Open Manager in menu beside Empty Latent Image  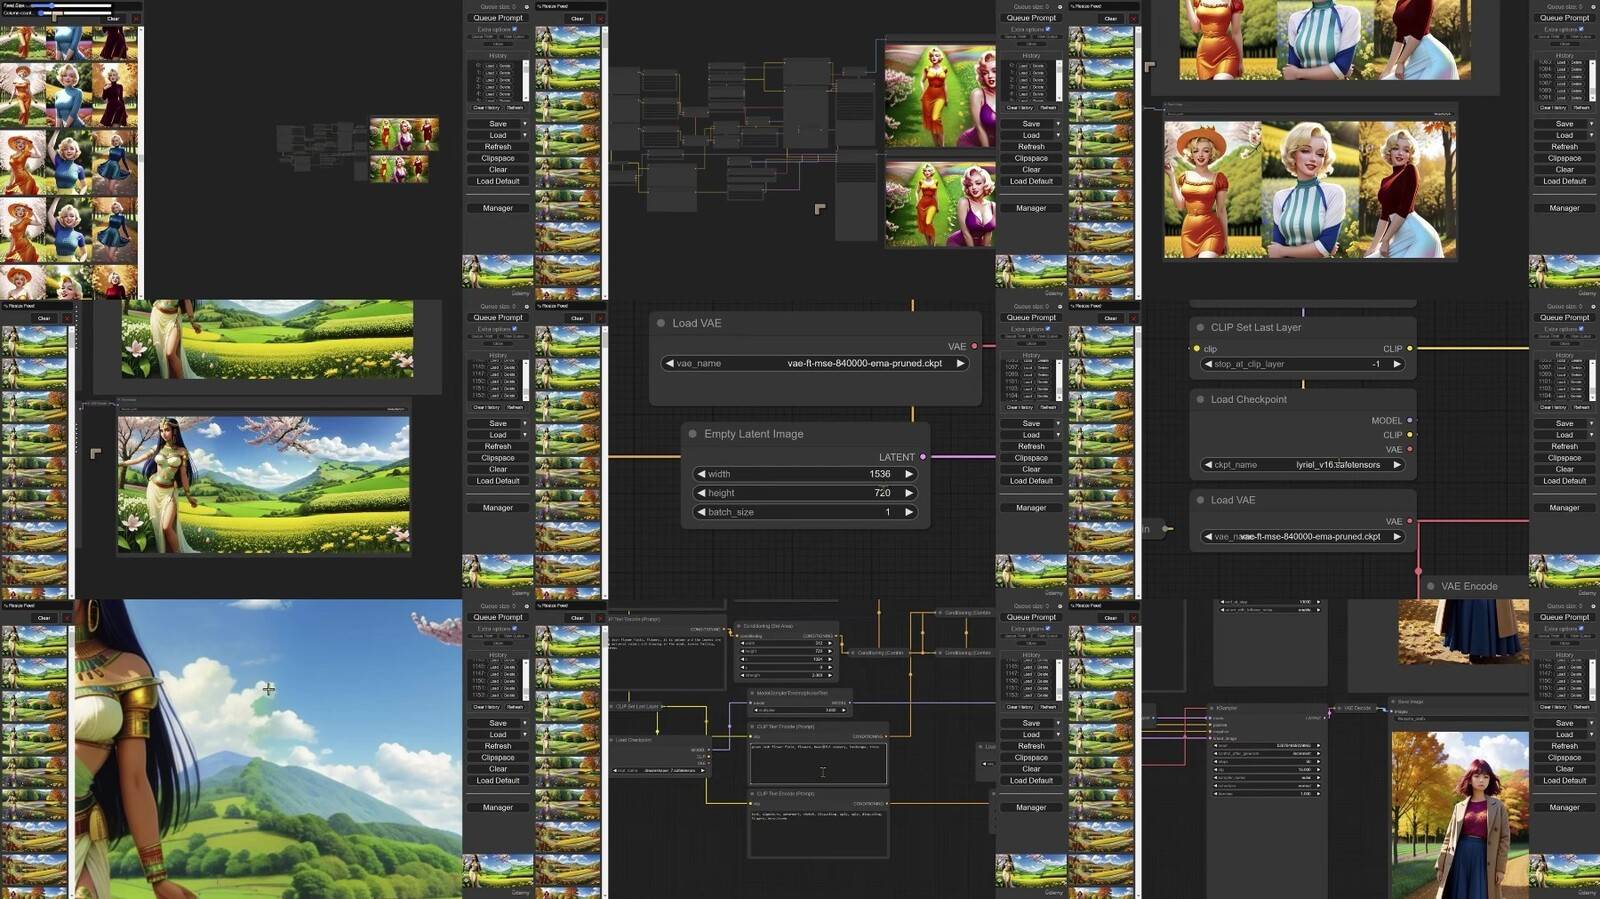[x=1031, y=508]
